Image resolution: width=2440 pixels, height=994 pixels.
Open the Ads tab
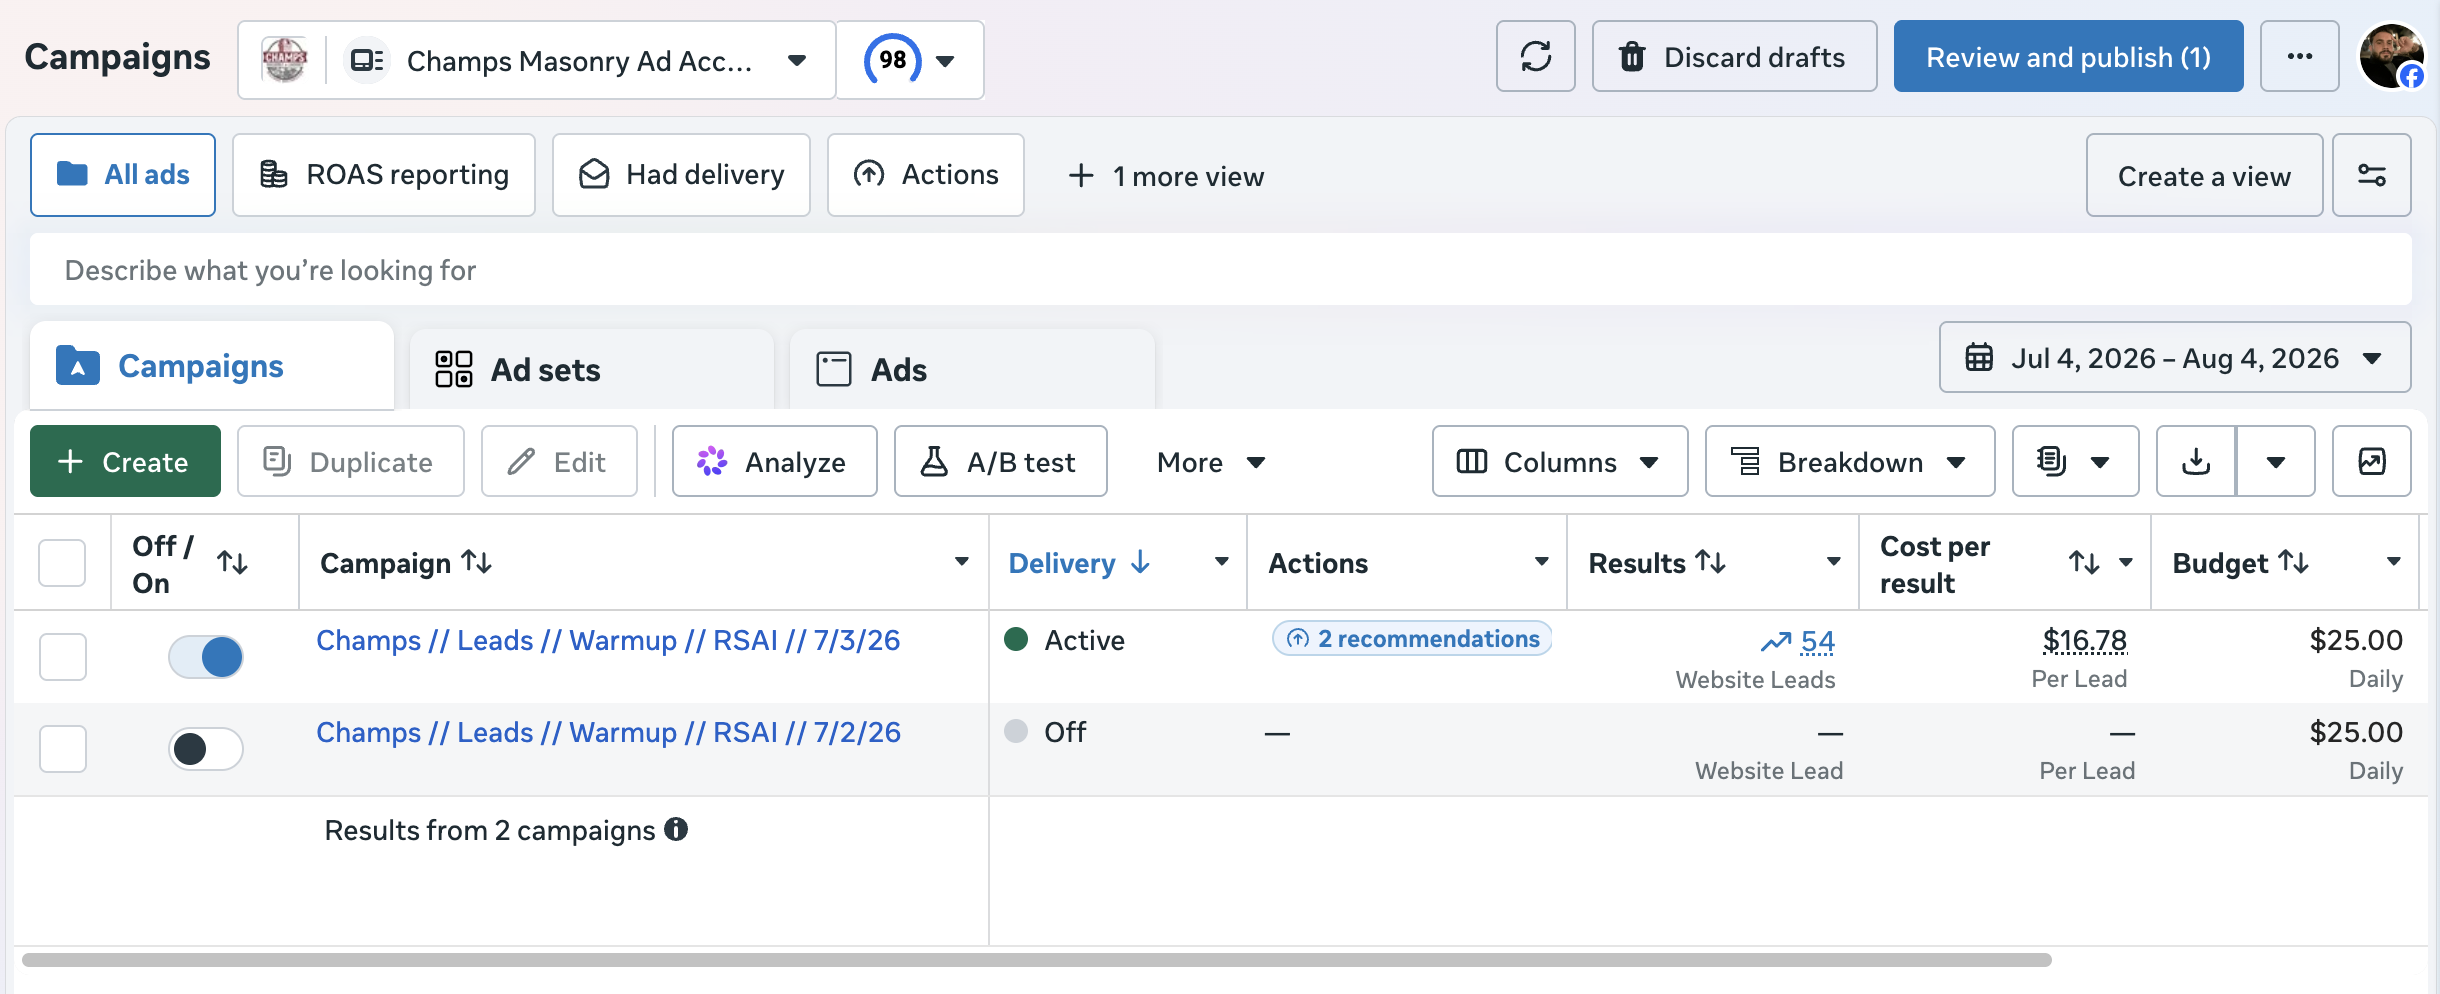pos(972,369)
